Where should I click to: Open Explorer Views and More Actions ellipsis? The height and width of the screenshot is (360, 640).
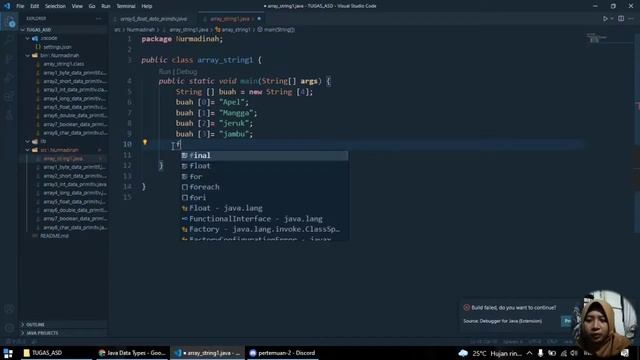click(98, 18)
